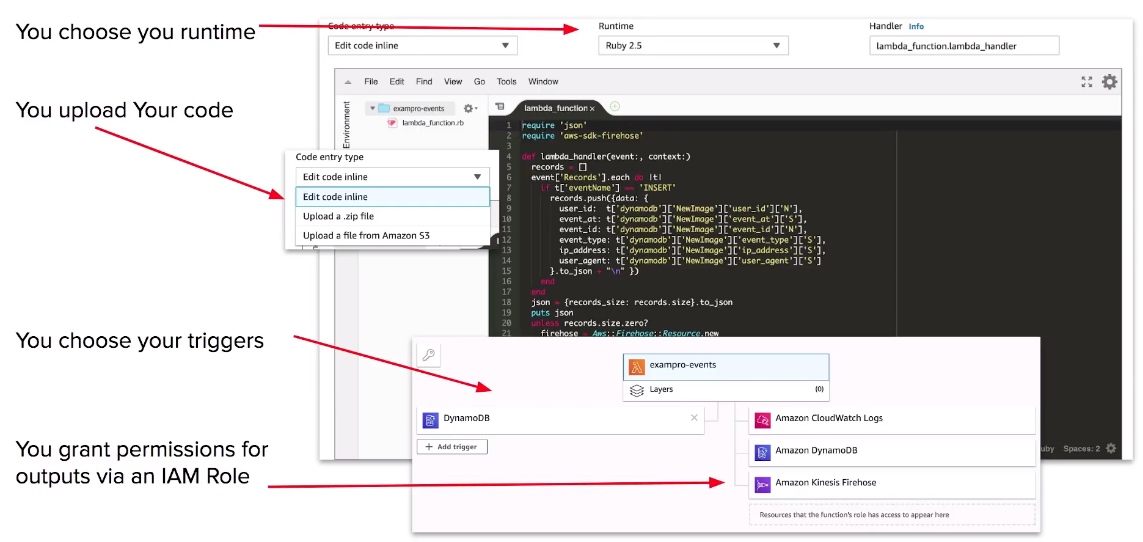Viewport: 1143px width, 542px height.
Task: Click the orange Lambda function icon
Action: point(637,365)
